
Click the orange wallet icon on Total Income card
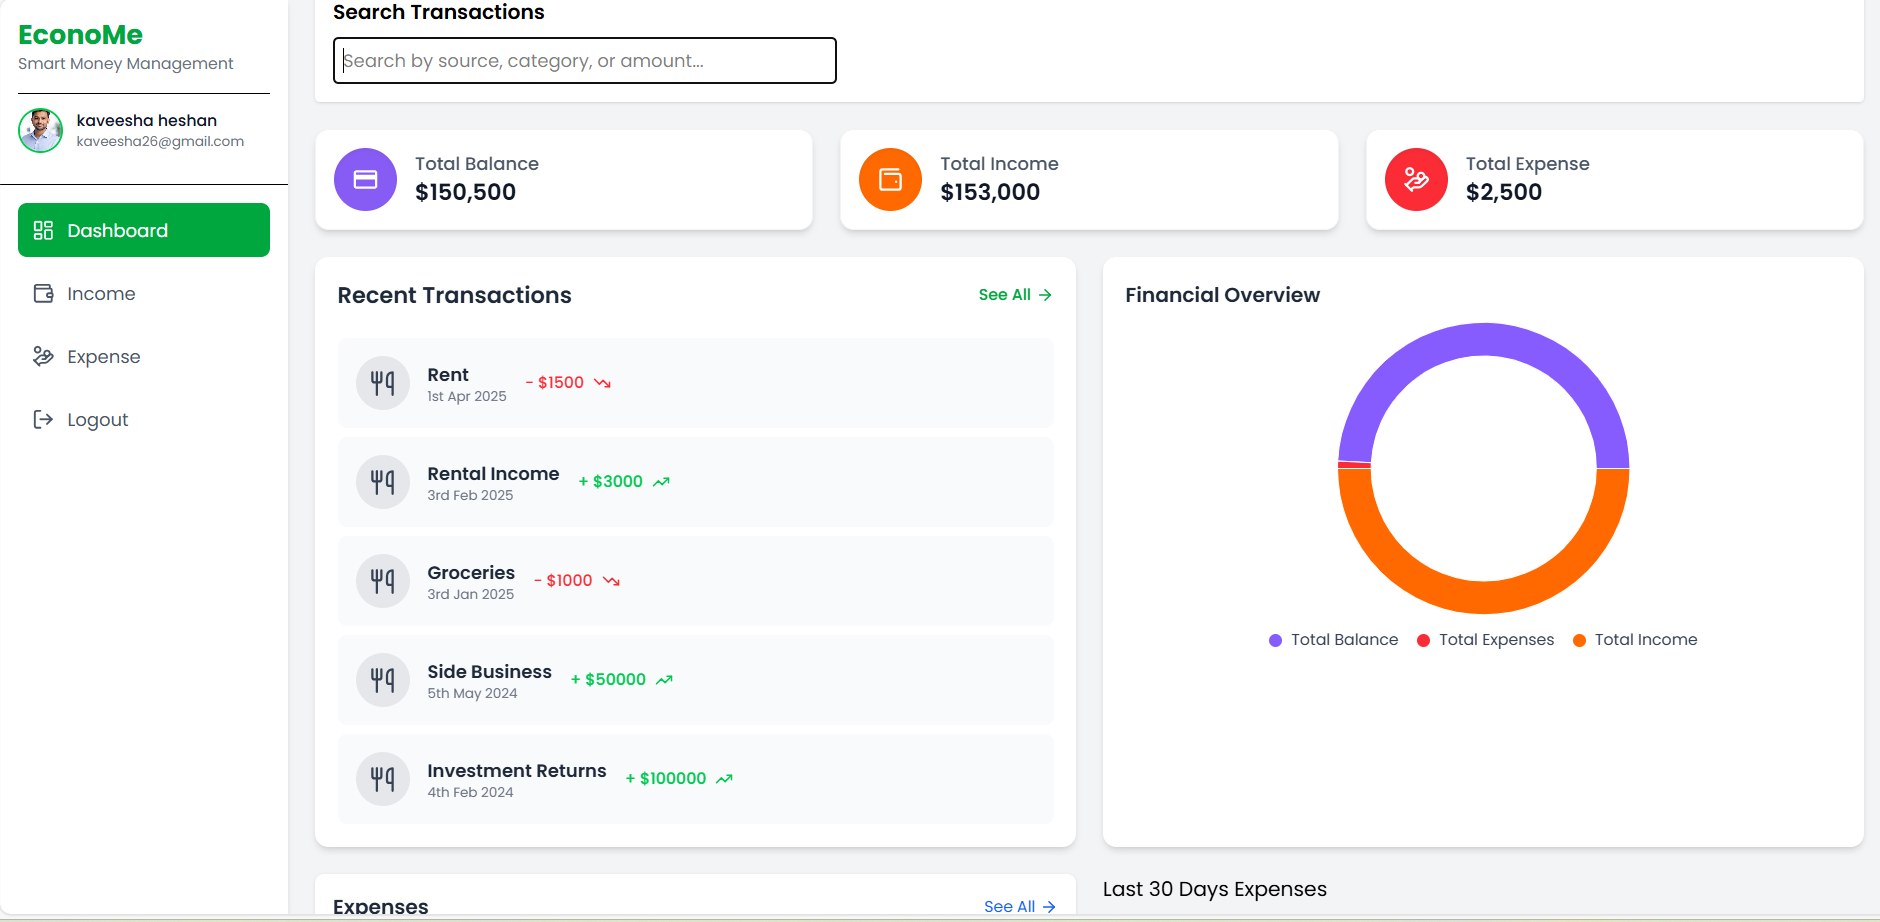(890, 179)
